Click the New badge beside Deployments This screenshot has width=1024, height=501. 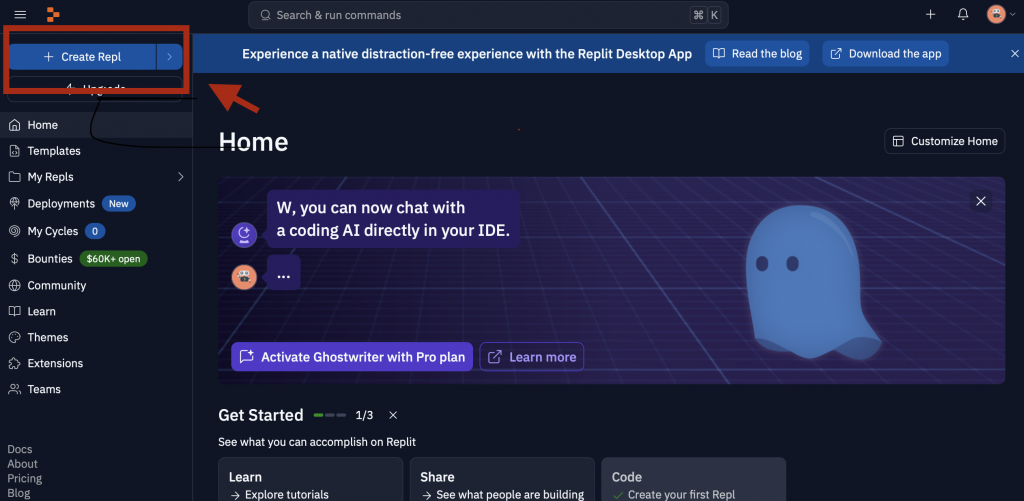[x=119, y=204]
